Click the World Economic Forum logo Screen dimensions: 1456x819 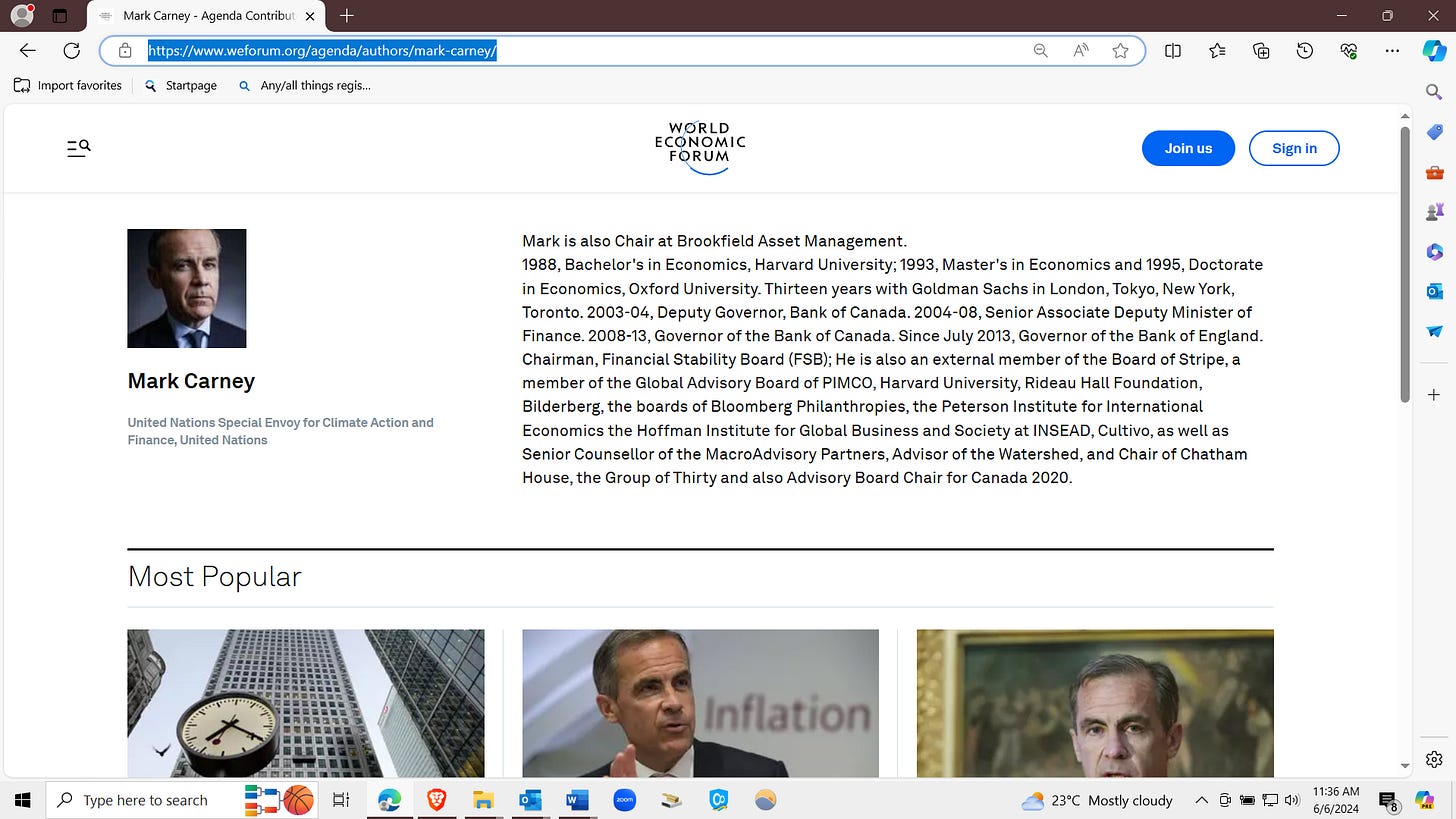(x=700, y=148)
